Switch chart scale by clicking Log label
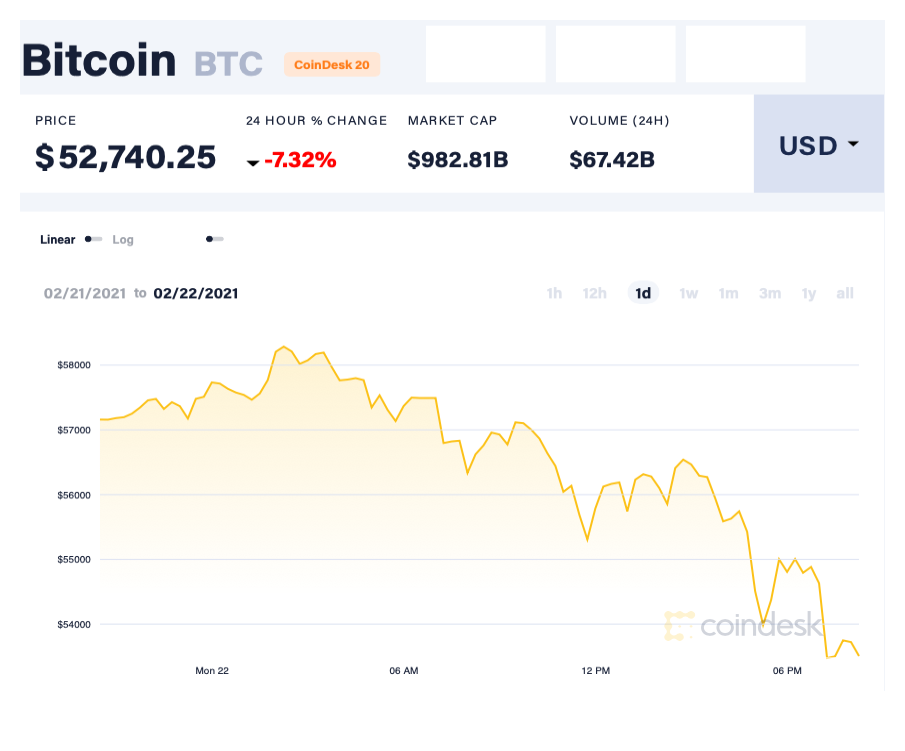 123,240
